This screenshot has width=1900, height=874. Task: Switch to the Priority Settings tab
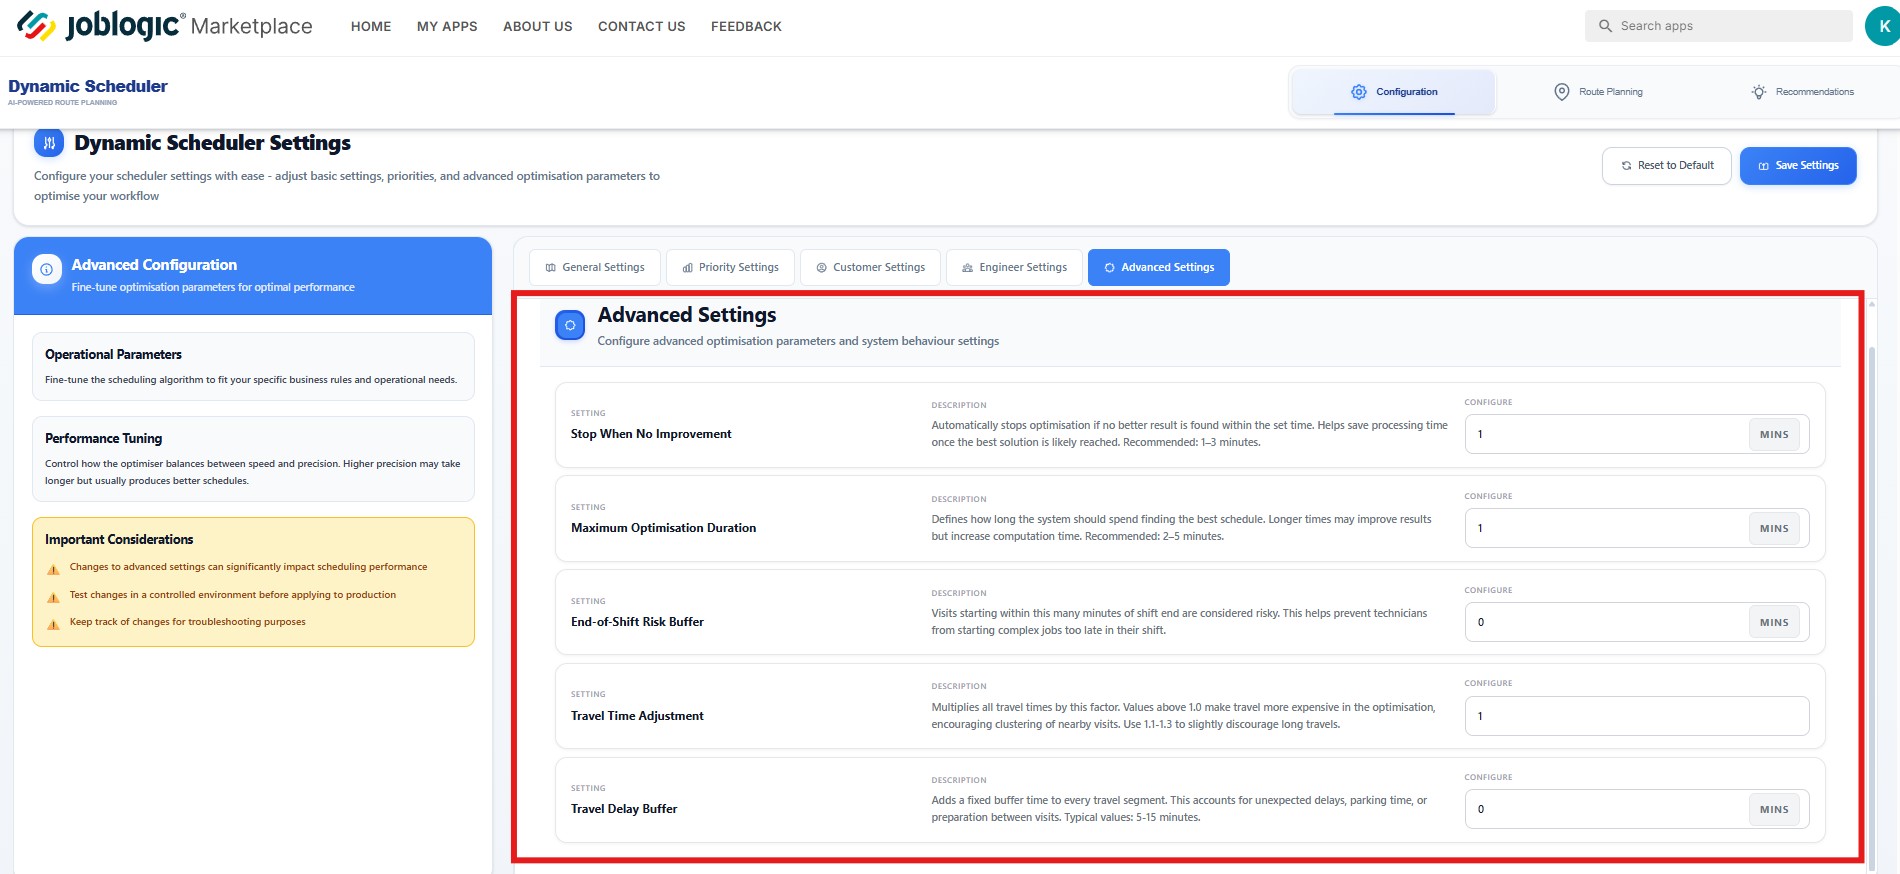(x=730, y=267)
